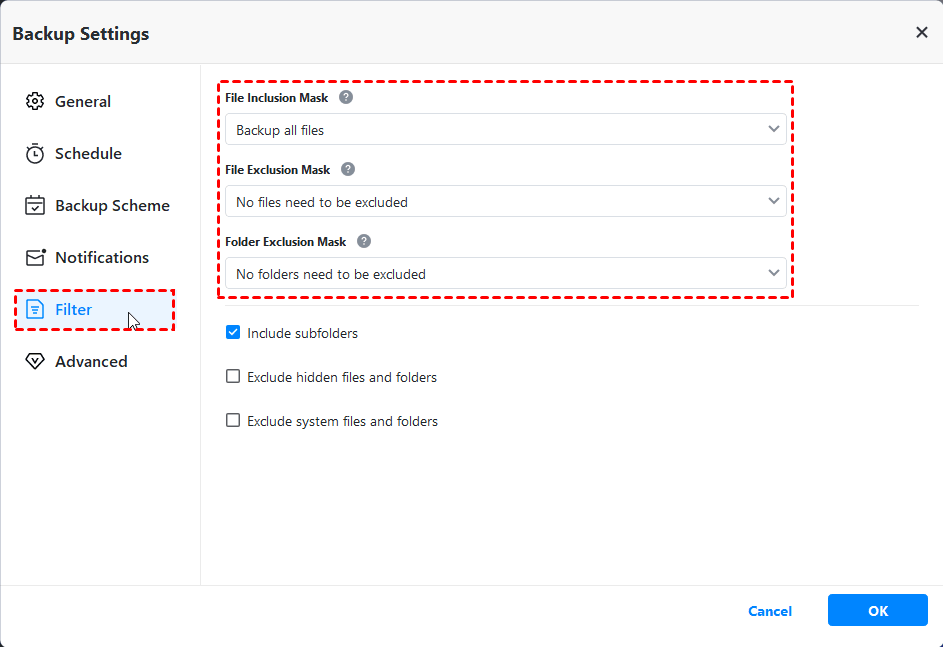
Task: Open the Backup Scheme settings tab
Action: [112, 206]
